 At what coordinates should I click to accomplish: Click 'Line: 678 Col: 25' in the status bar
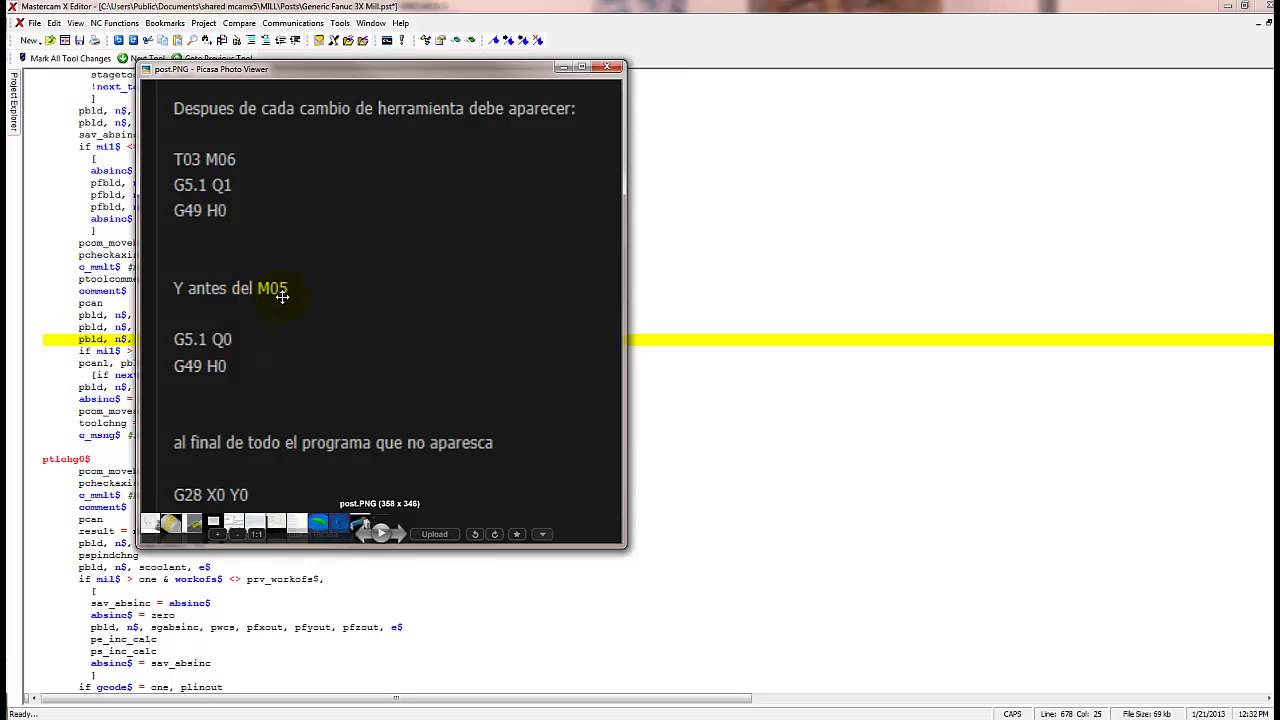(1073, 714)
